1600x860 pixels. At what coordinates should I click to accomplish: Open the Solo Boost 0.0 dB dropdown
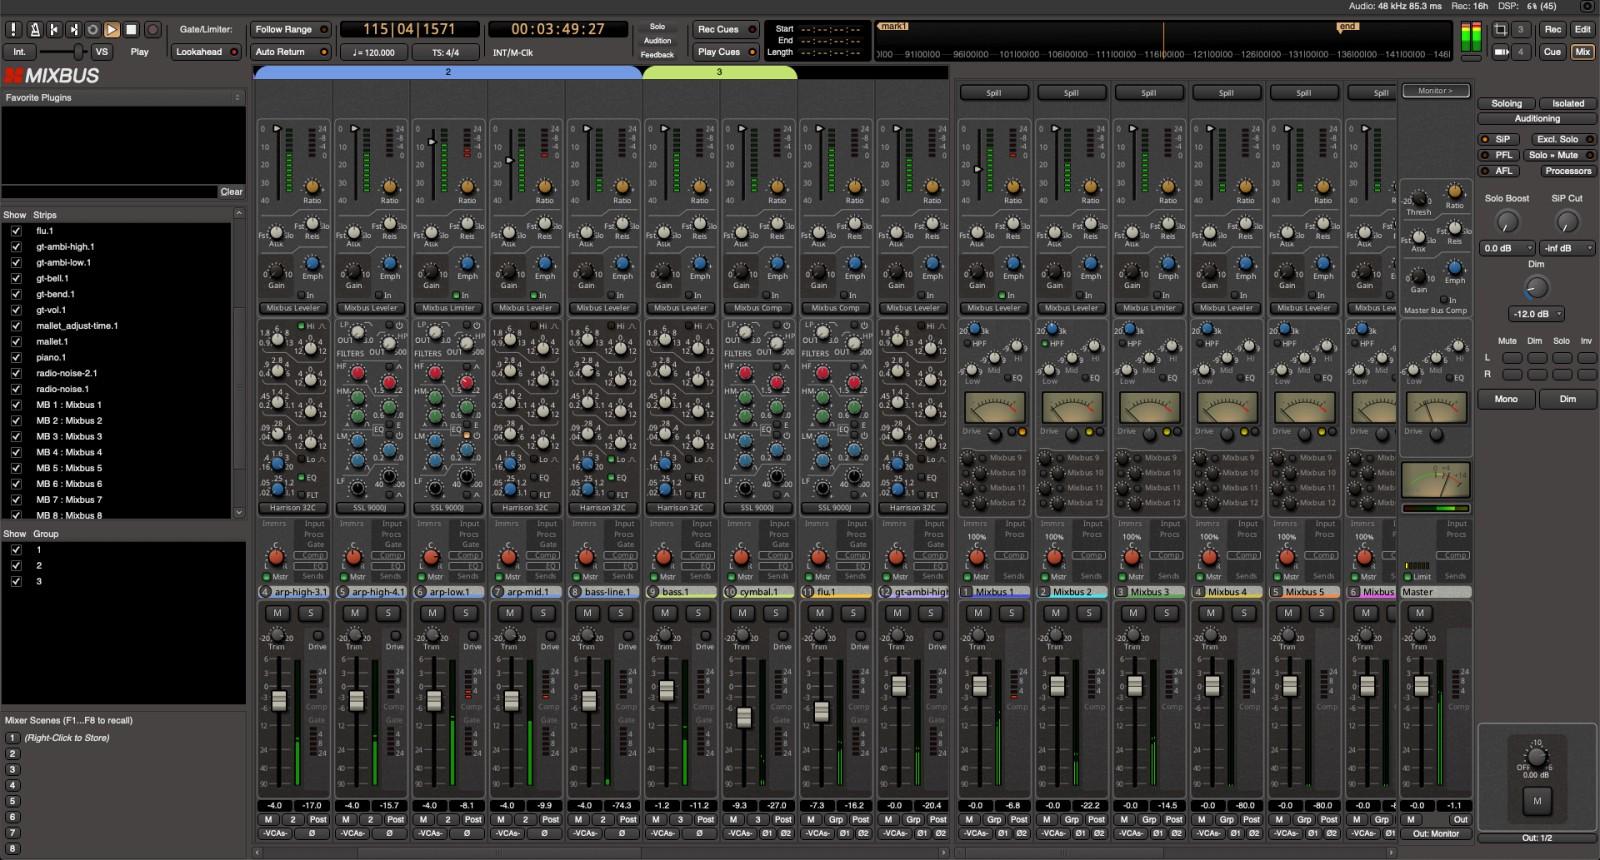tap(1506, 248)
